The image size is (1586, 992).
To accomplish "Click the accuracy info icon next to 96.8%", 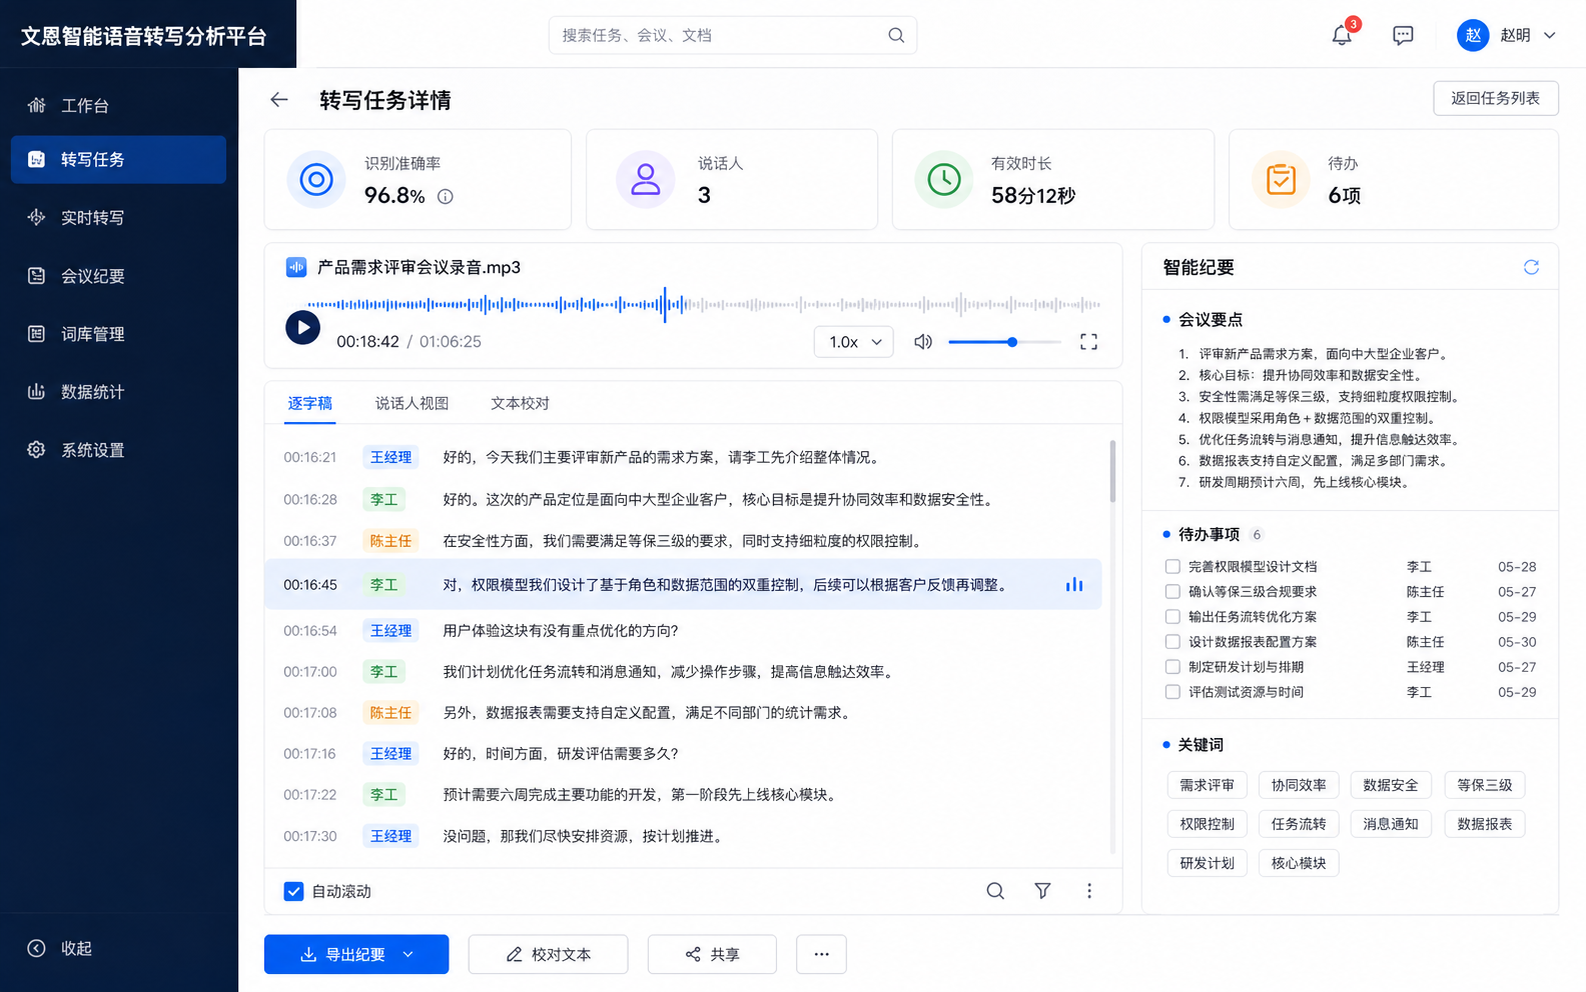I will tap(445, 197).
